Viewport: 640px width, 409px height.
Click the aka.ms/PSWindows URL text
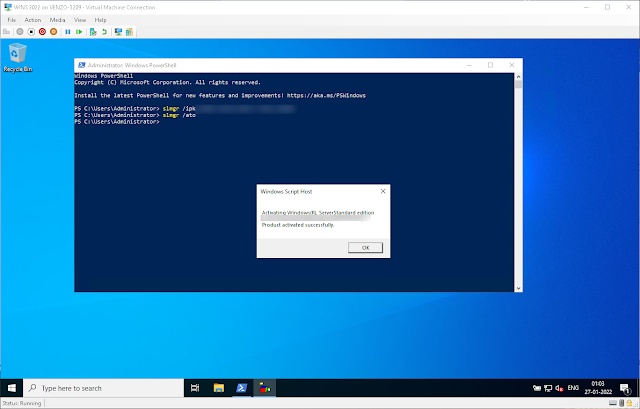[326, 96]
